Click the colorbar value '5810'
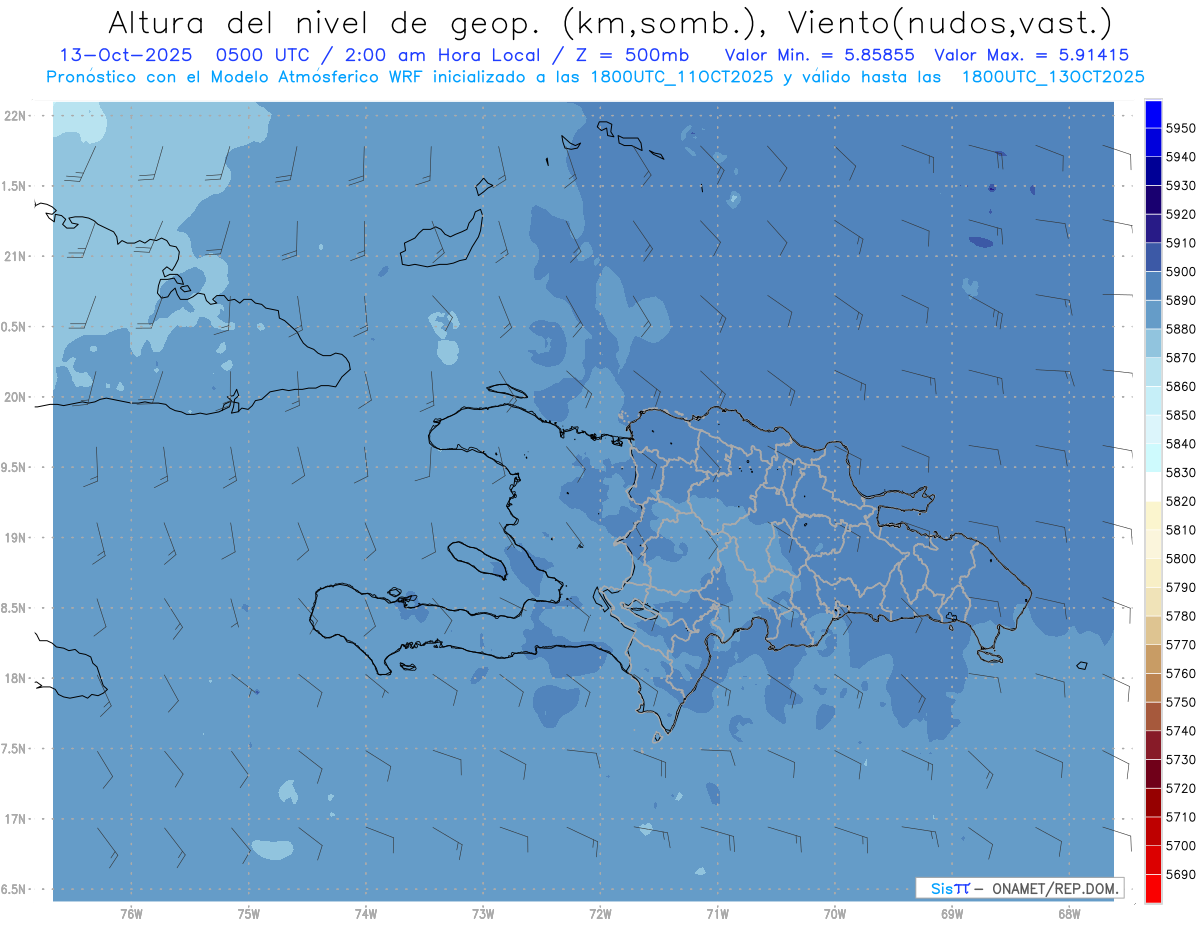The width and height of the screenshot is (1200, 927). [x=1181, y=530]
